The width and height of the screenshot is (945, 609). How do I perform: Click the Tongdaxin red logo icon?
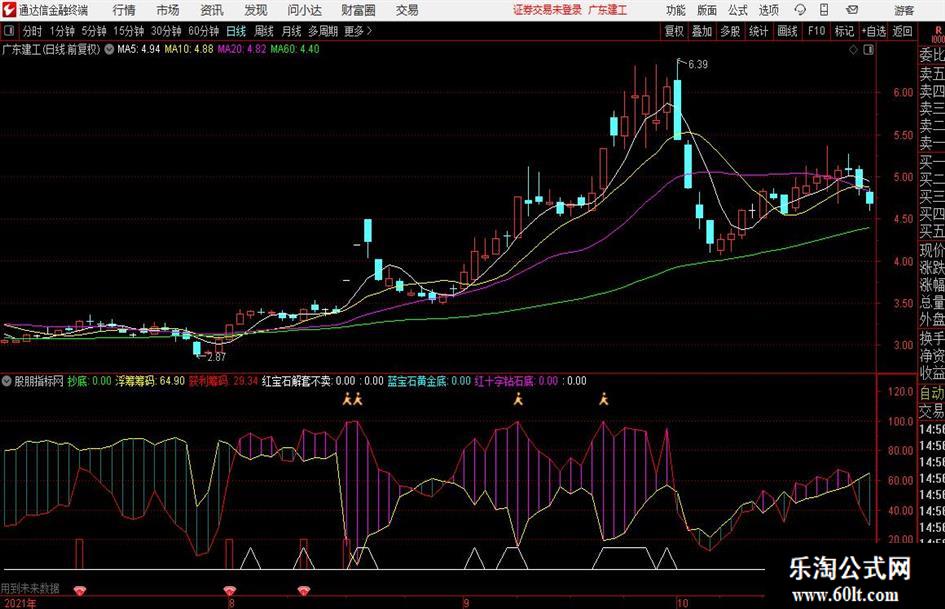point(9,10)
